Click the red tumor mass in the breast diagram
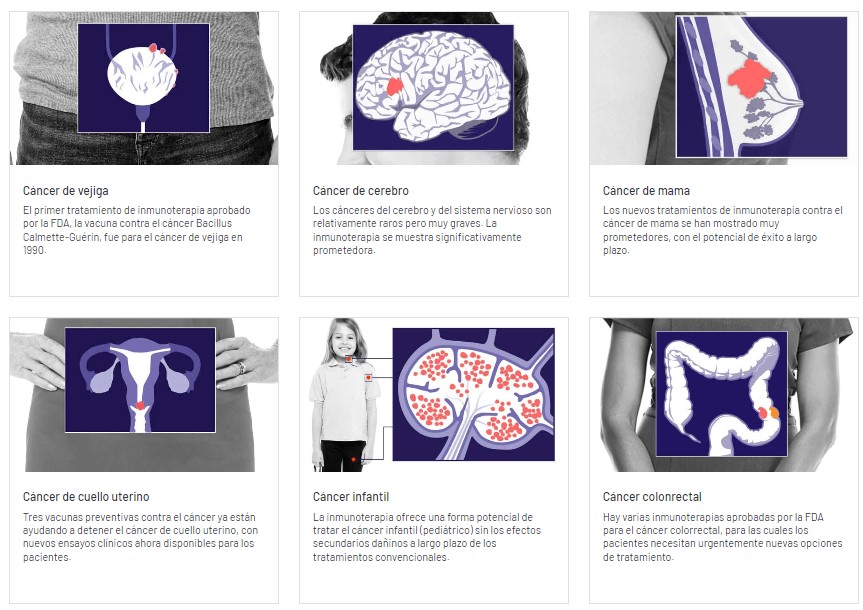863x610 pixels. click(748, 79)
